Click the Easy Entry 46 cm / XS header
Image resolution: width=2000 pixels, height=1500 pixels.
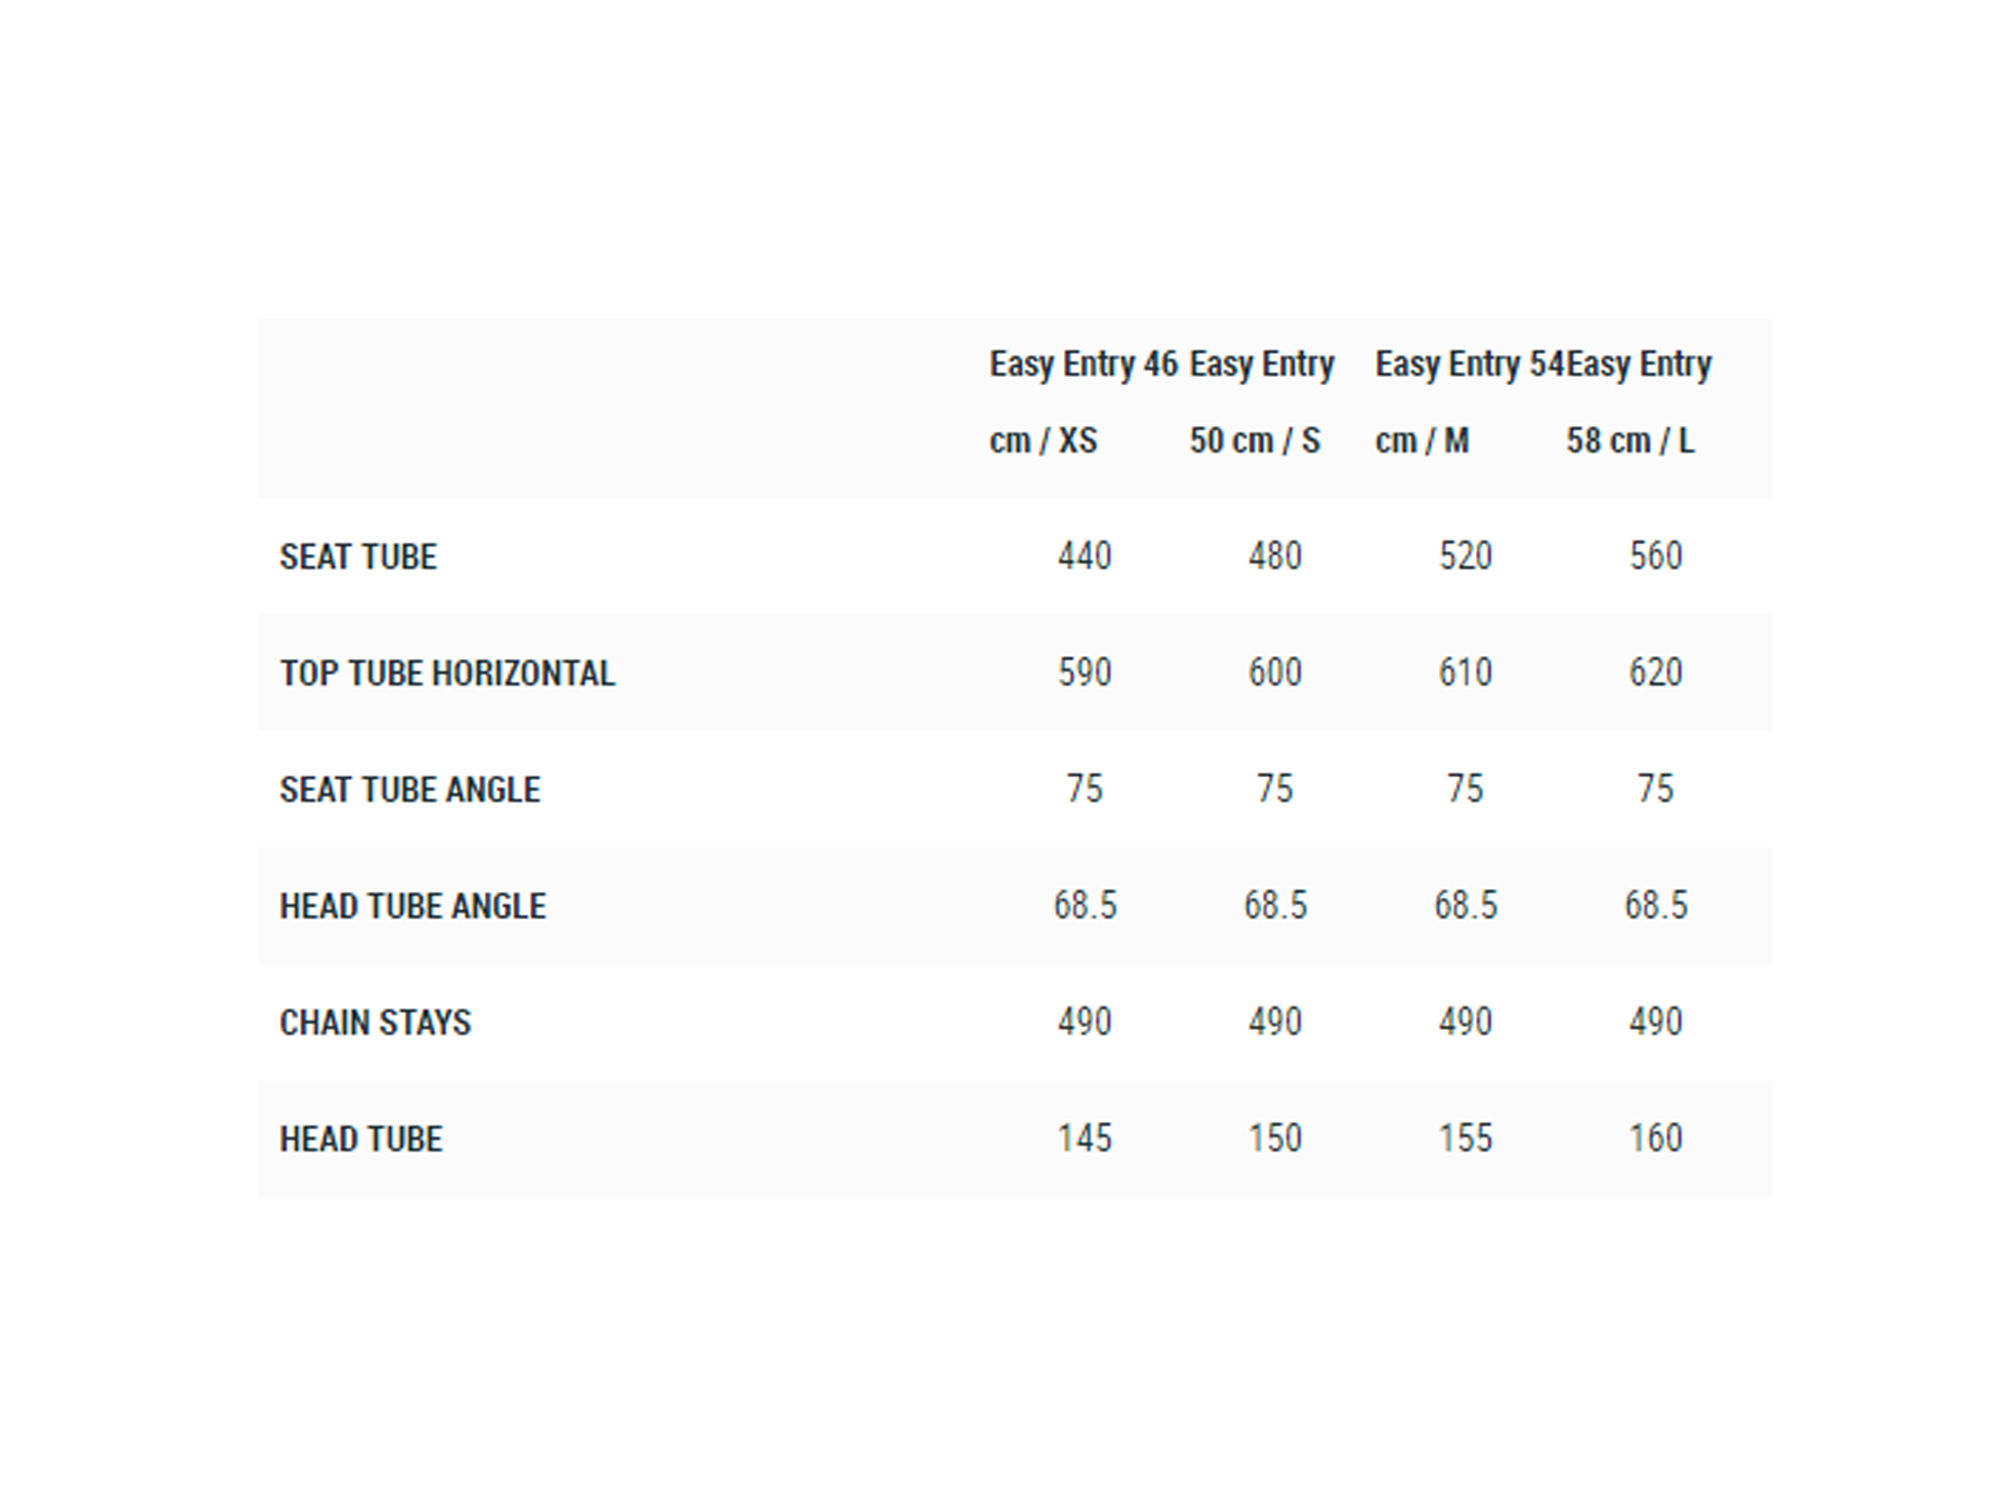pos(1084,402)
